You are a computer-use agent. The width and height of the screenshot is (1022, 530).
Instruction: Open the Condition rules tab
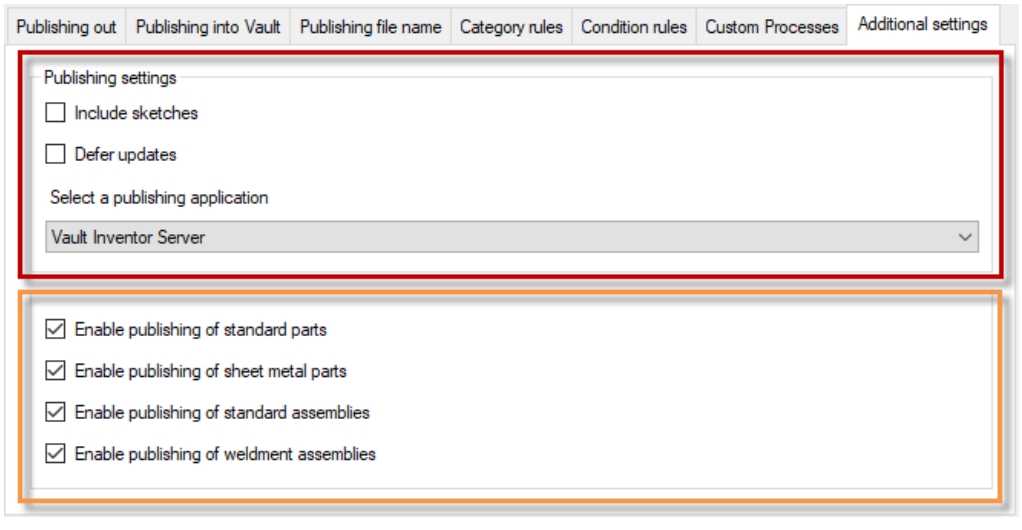pos(634,27)
